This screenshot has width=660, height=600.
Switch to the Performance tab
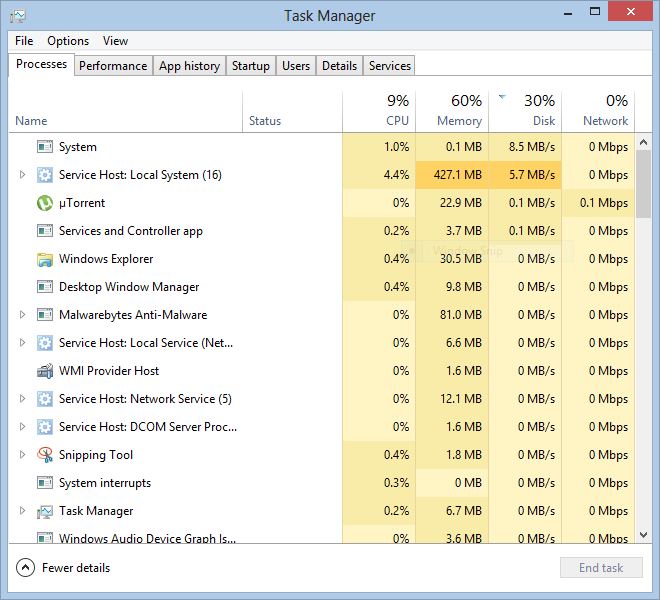coord(113,66)
